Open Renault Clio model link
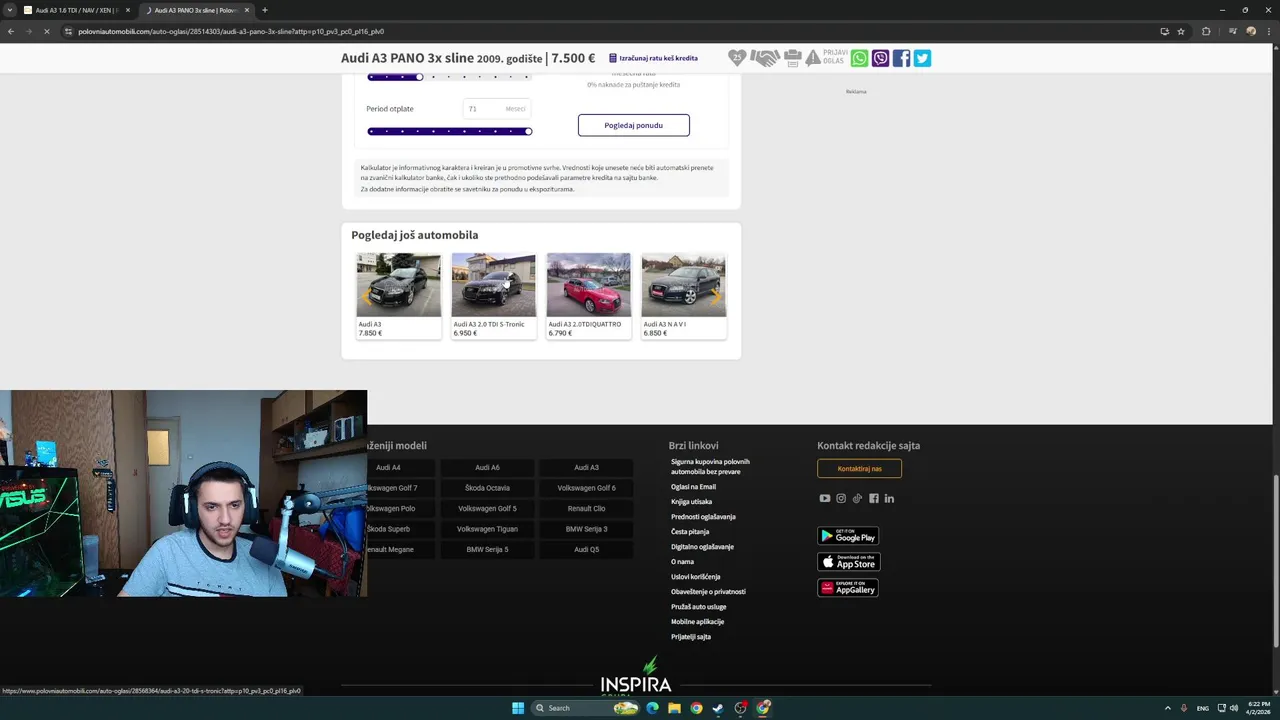 coord(586,508)
